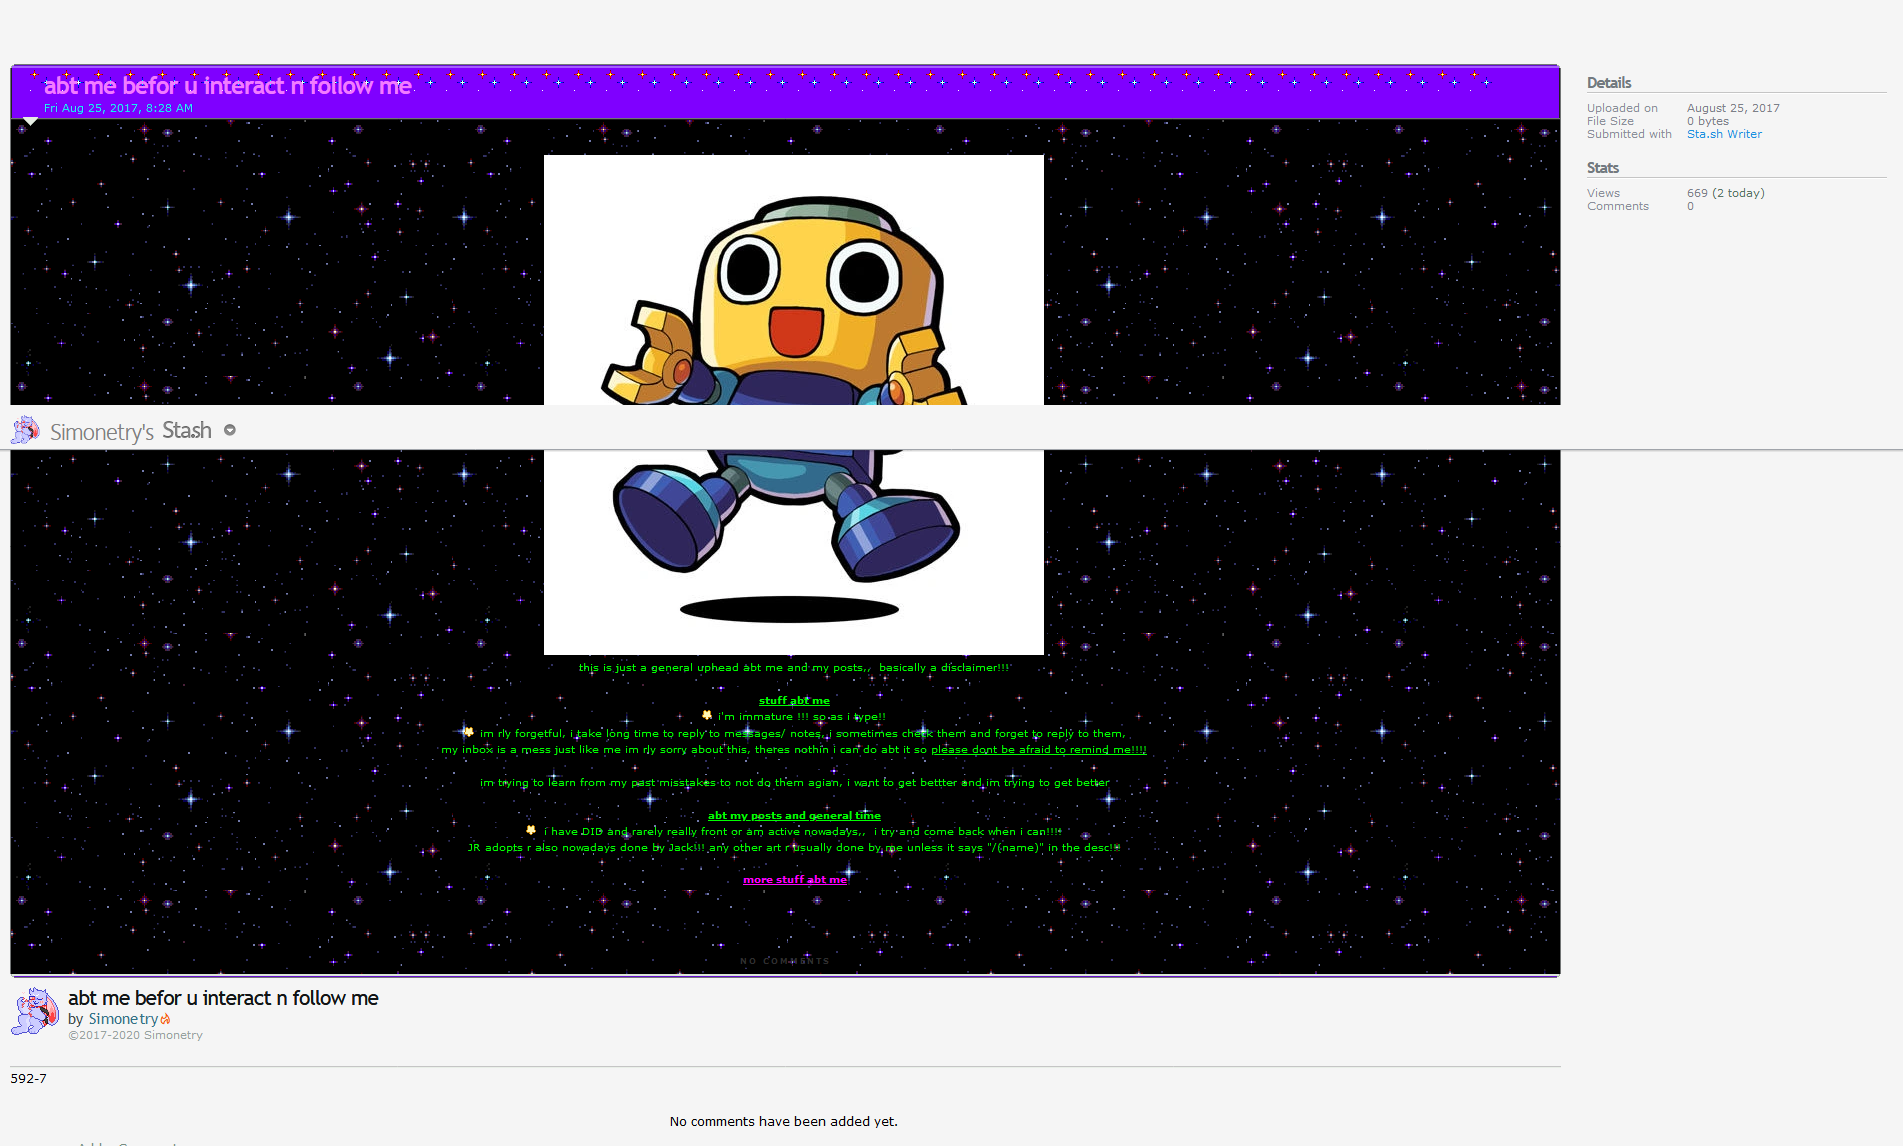Open the 'abt my posts and general time' link
The height and width of the screenshot is (1146, 1903).
[x=794, y=816]
